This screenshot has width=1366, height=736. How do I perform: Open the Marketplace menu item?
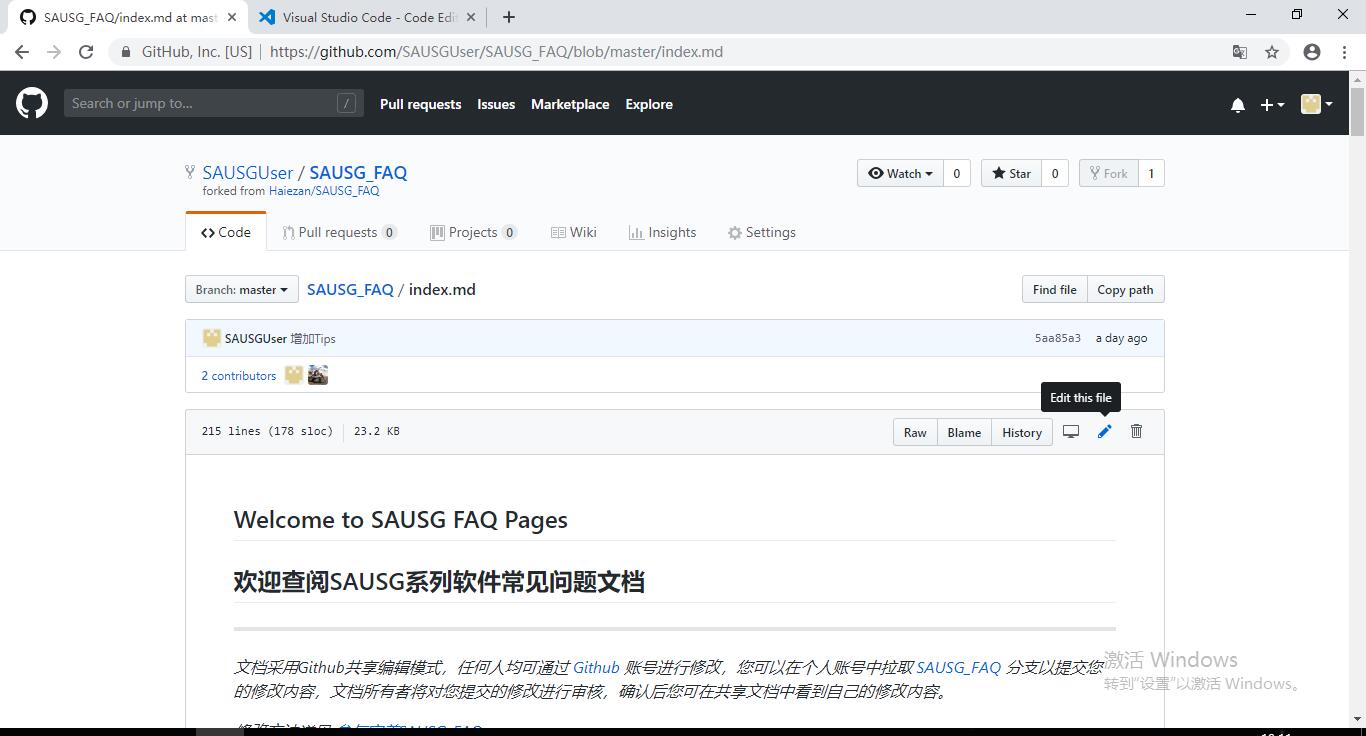[x=570, y=104]
